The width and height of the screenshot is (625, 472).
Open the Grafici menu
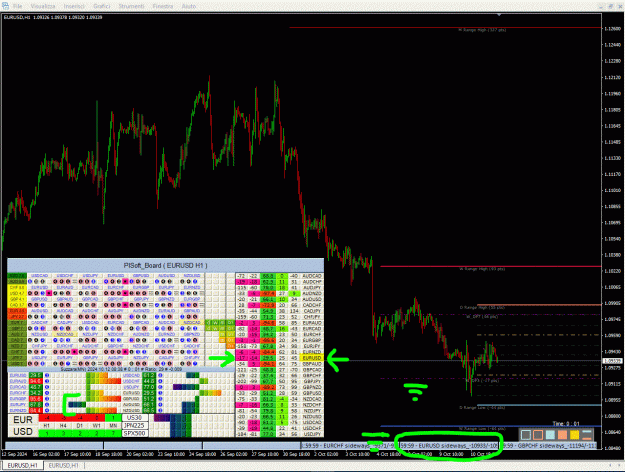point(102,6)
